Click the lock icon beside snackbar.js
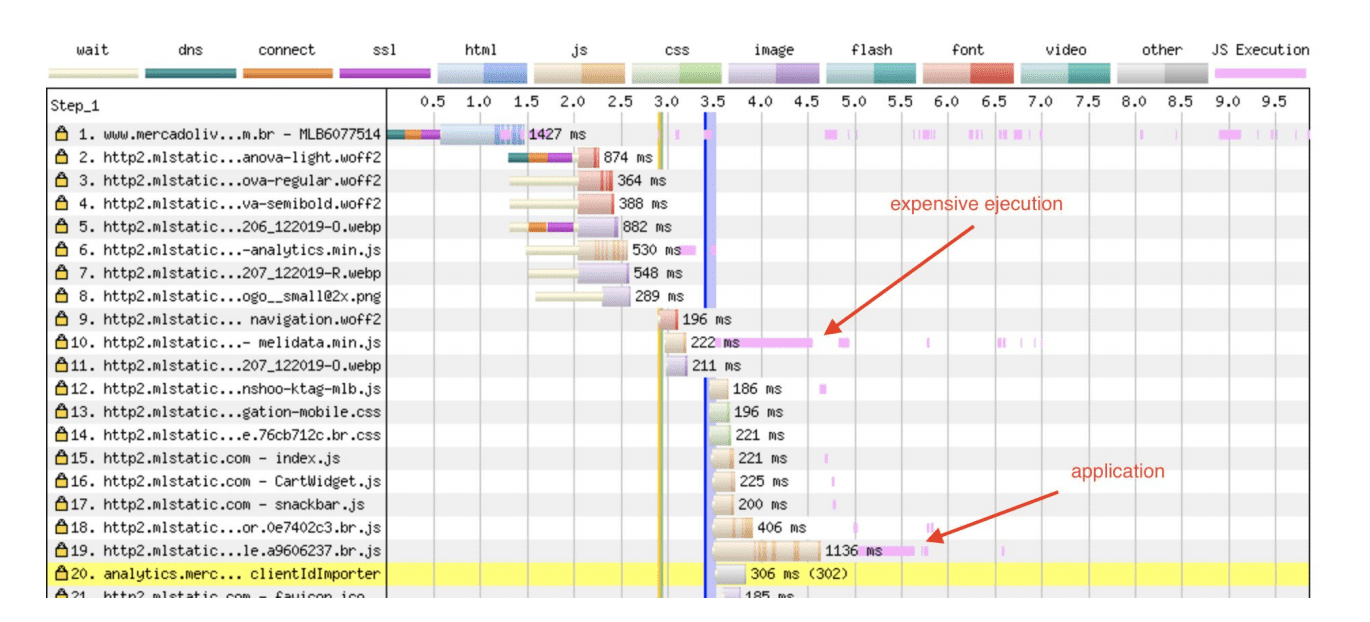The image size is (1370, 622). pyautogui.click(x=62, y=504)
